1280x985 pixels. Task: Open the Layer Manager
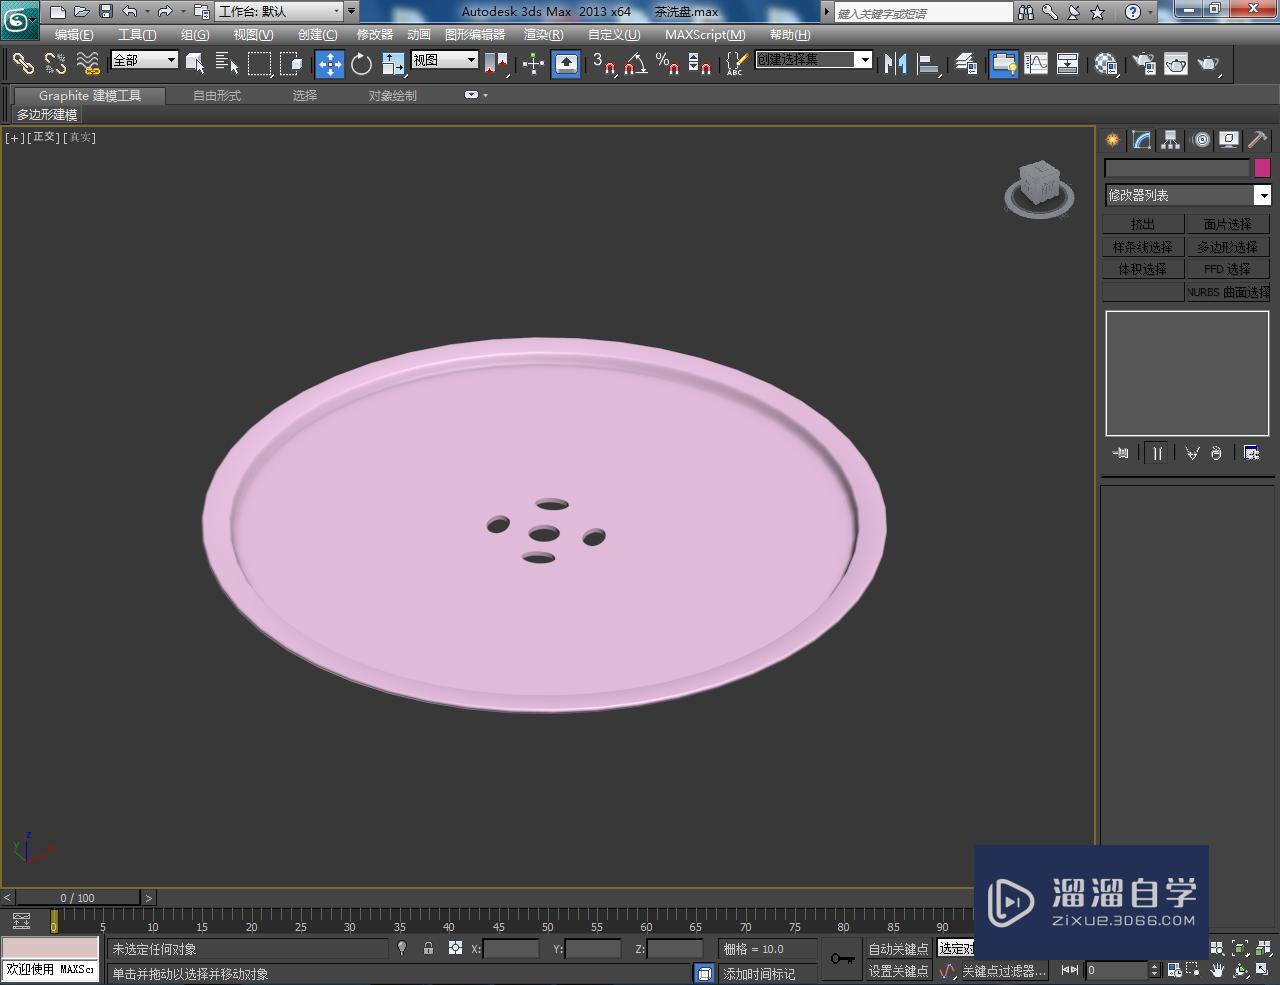966,64
